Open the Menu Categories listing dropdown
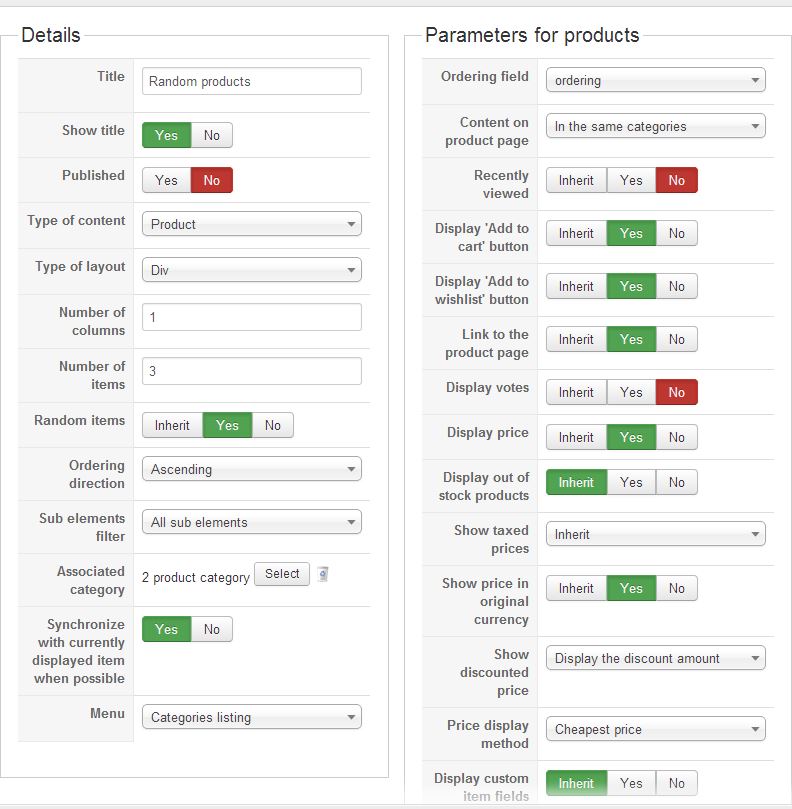The width and height of the screenshot is (792, 809). pos(251,717)
